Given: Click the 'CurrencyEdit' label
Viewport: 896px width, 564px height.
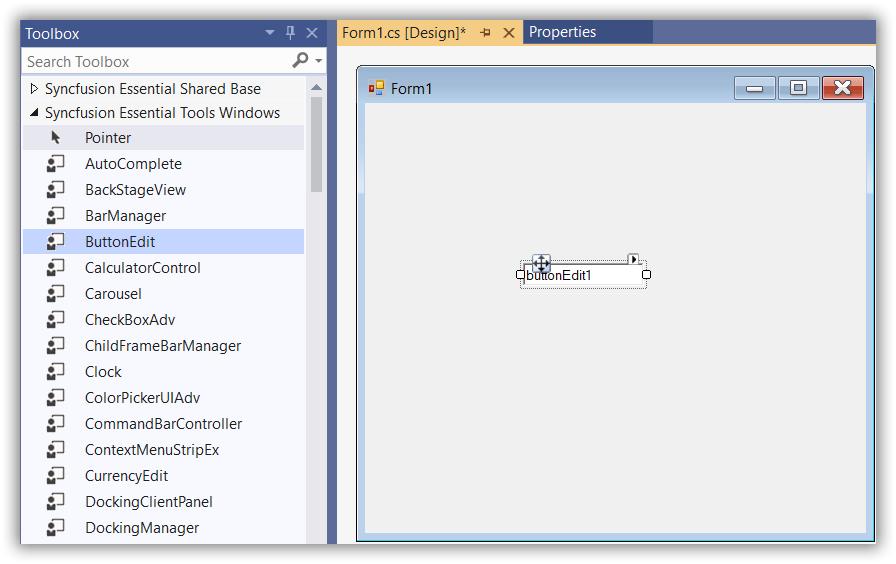Looking at the screenshot, I should click(x=126, y=476).
